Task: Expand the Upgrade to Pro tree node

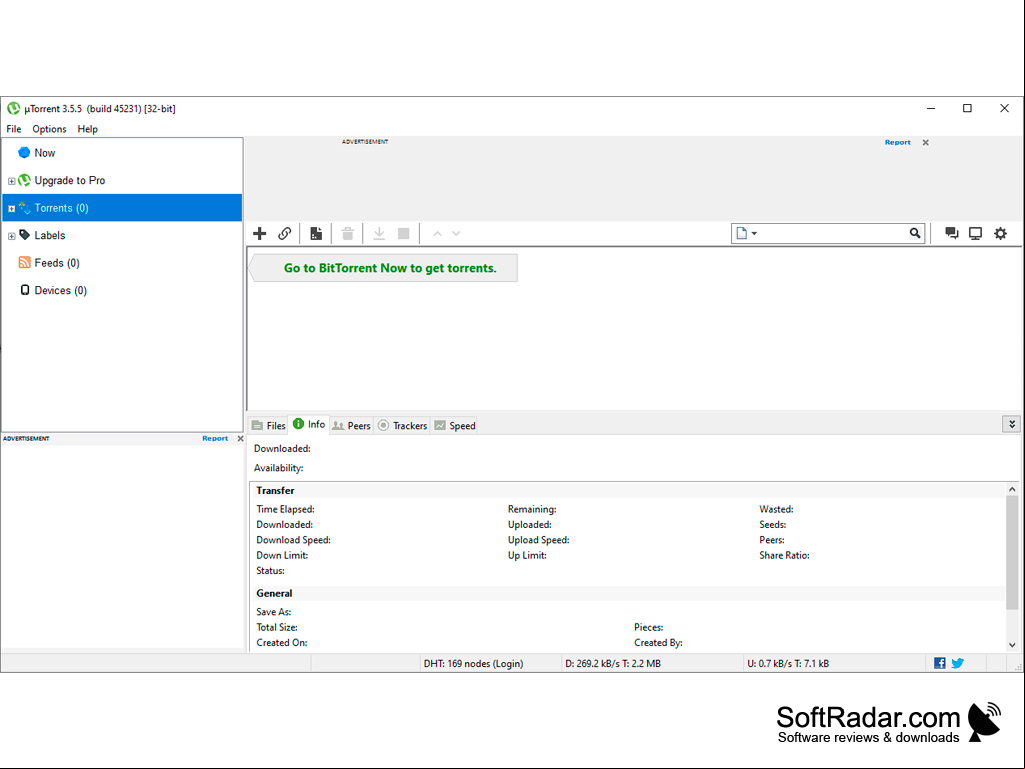Action: (x=11, y=181)
